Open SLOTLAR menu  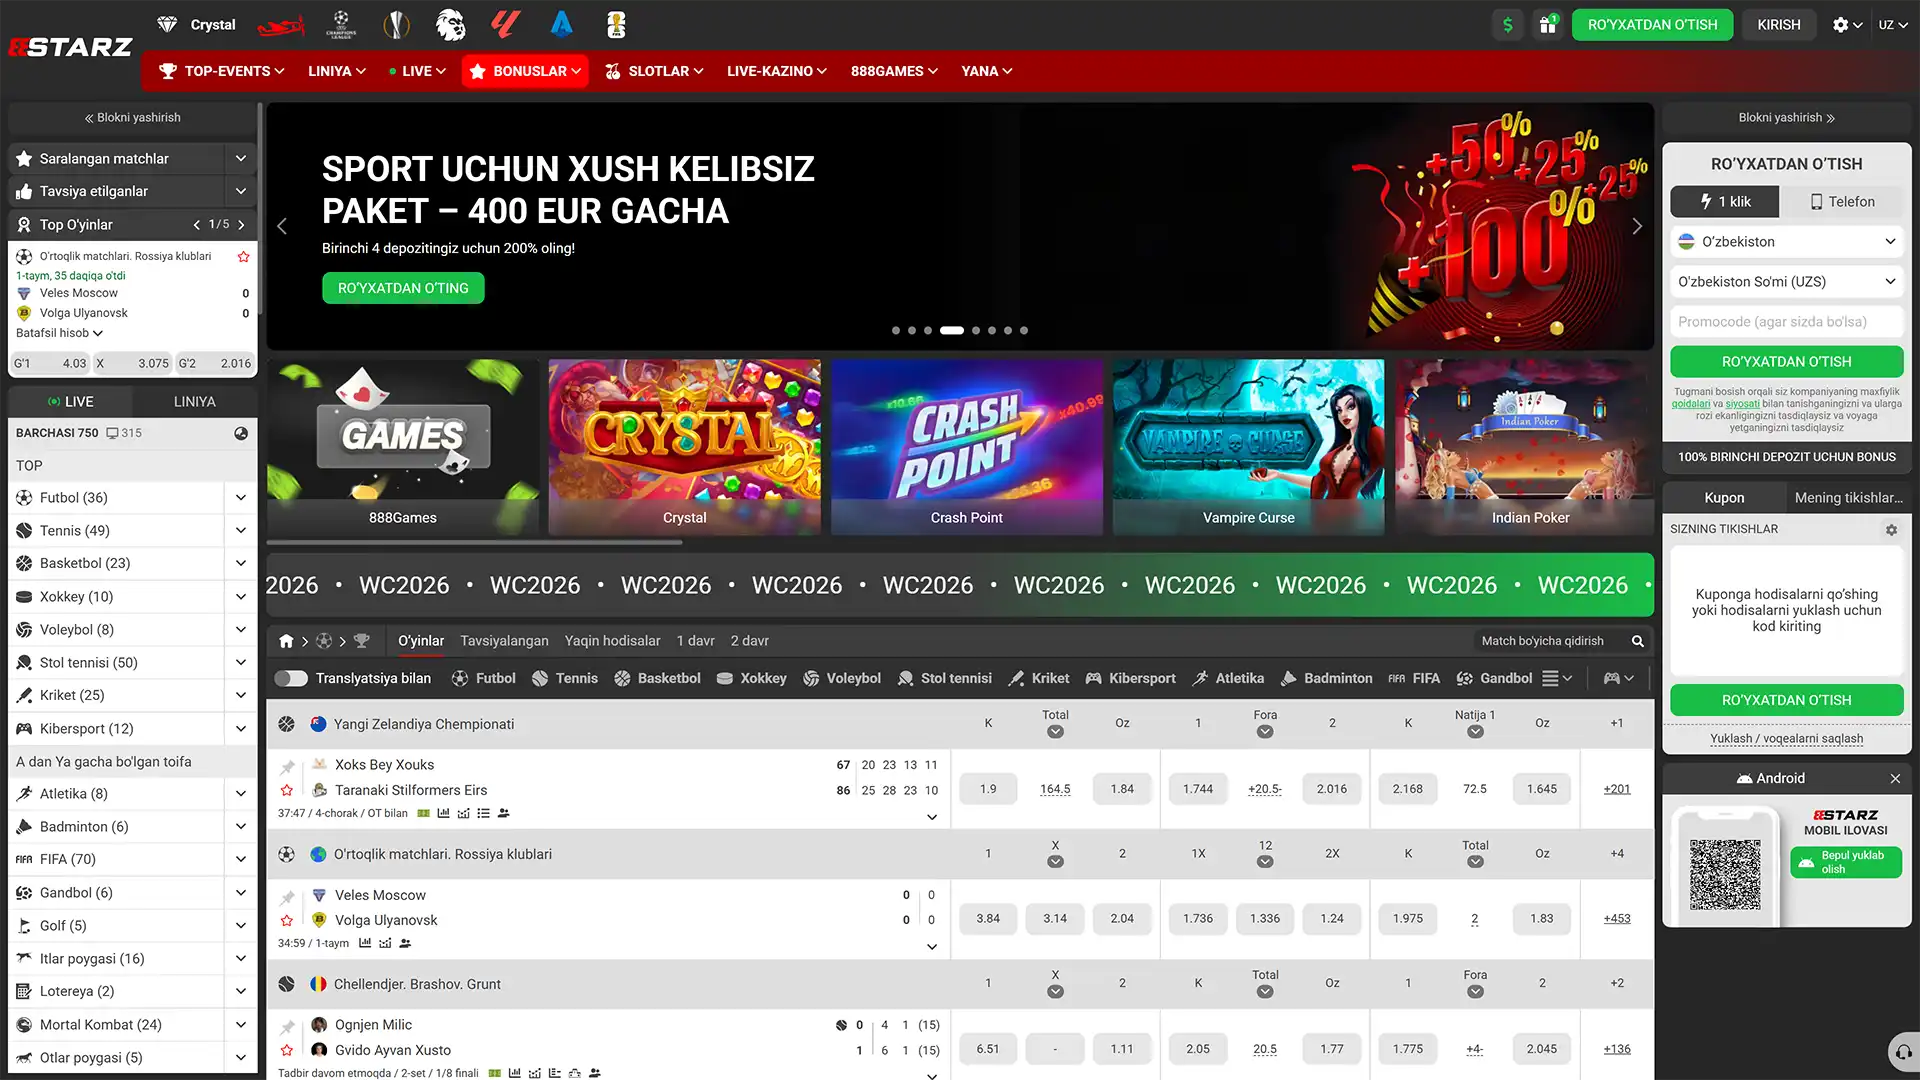654,71
